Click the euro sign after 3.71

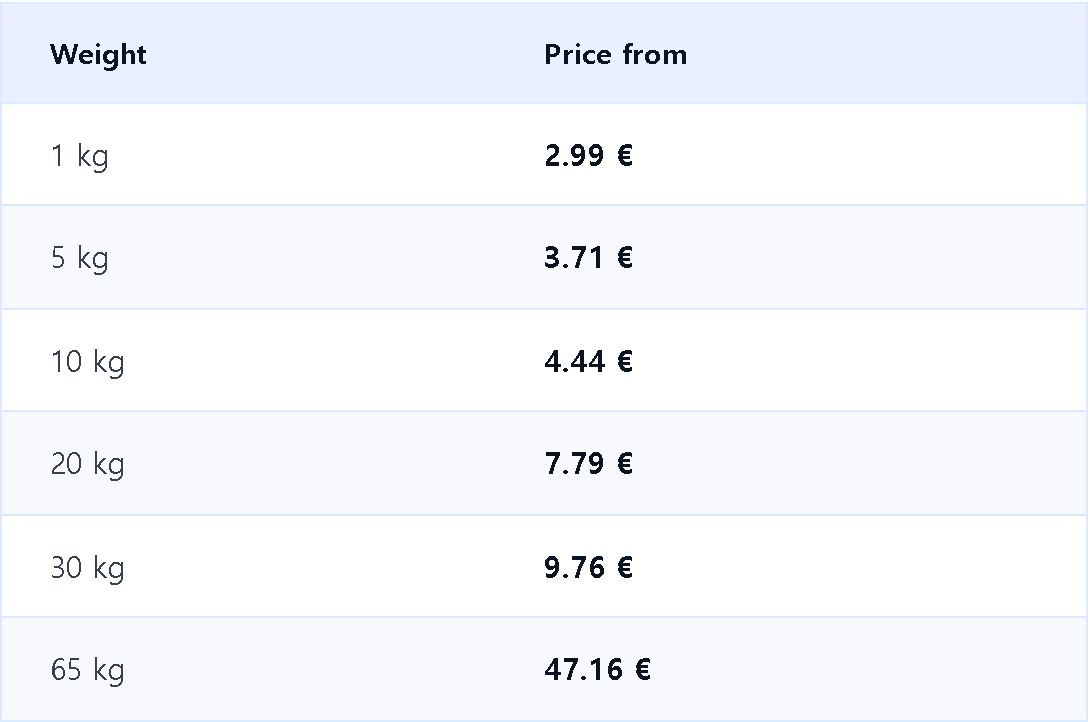coord(624,257)
